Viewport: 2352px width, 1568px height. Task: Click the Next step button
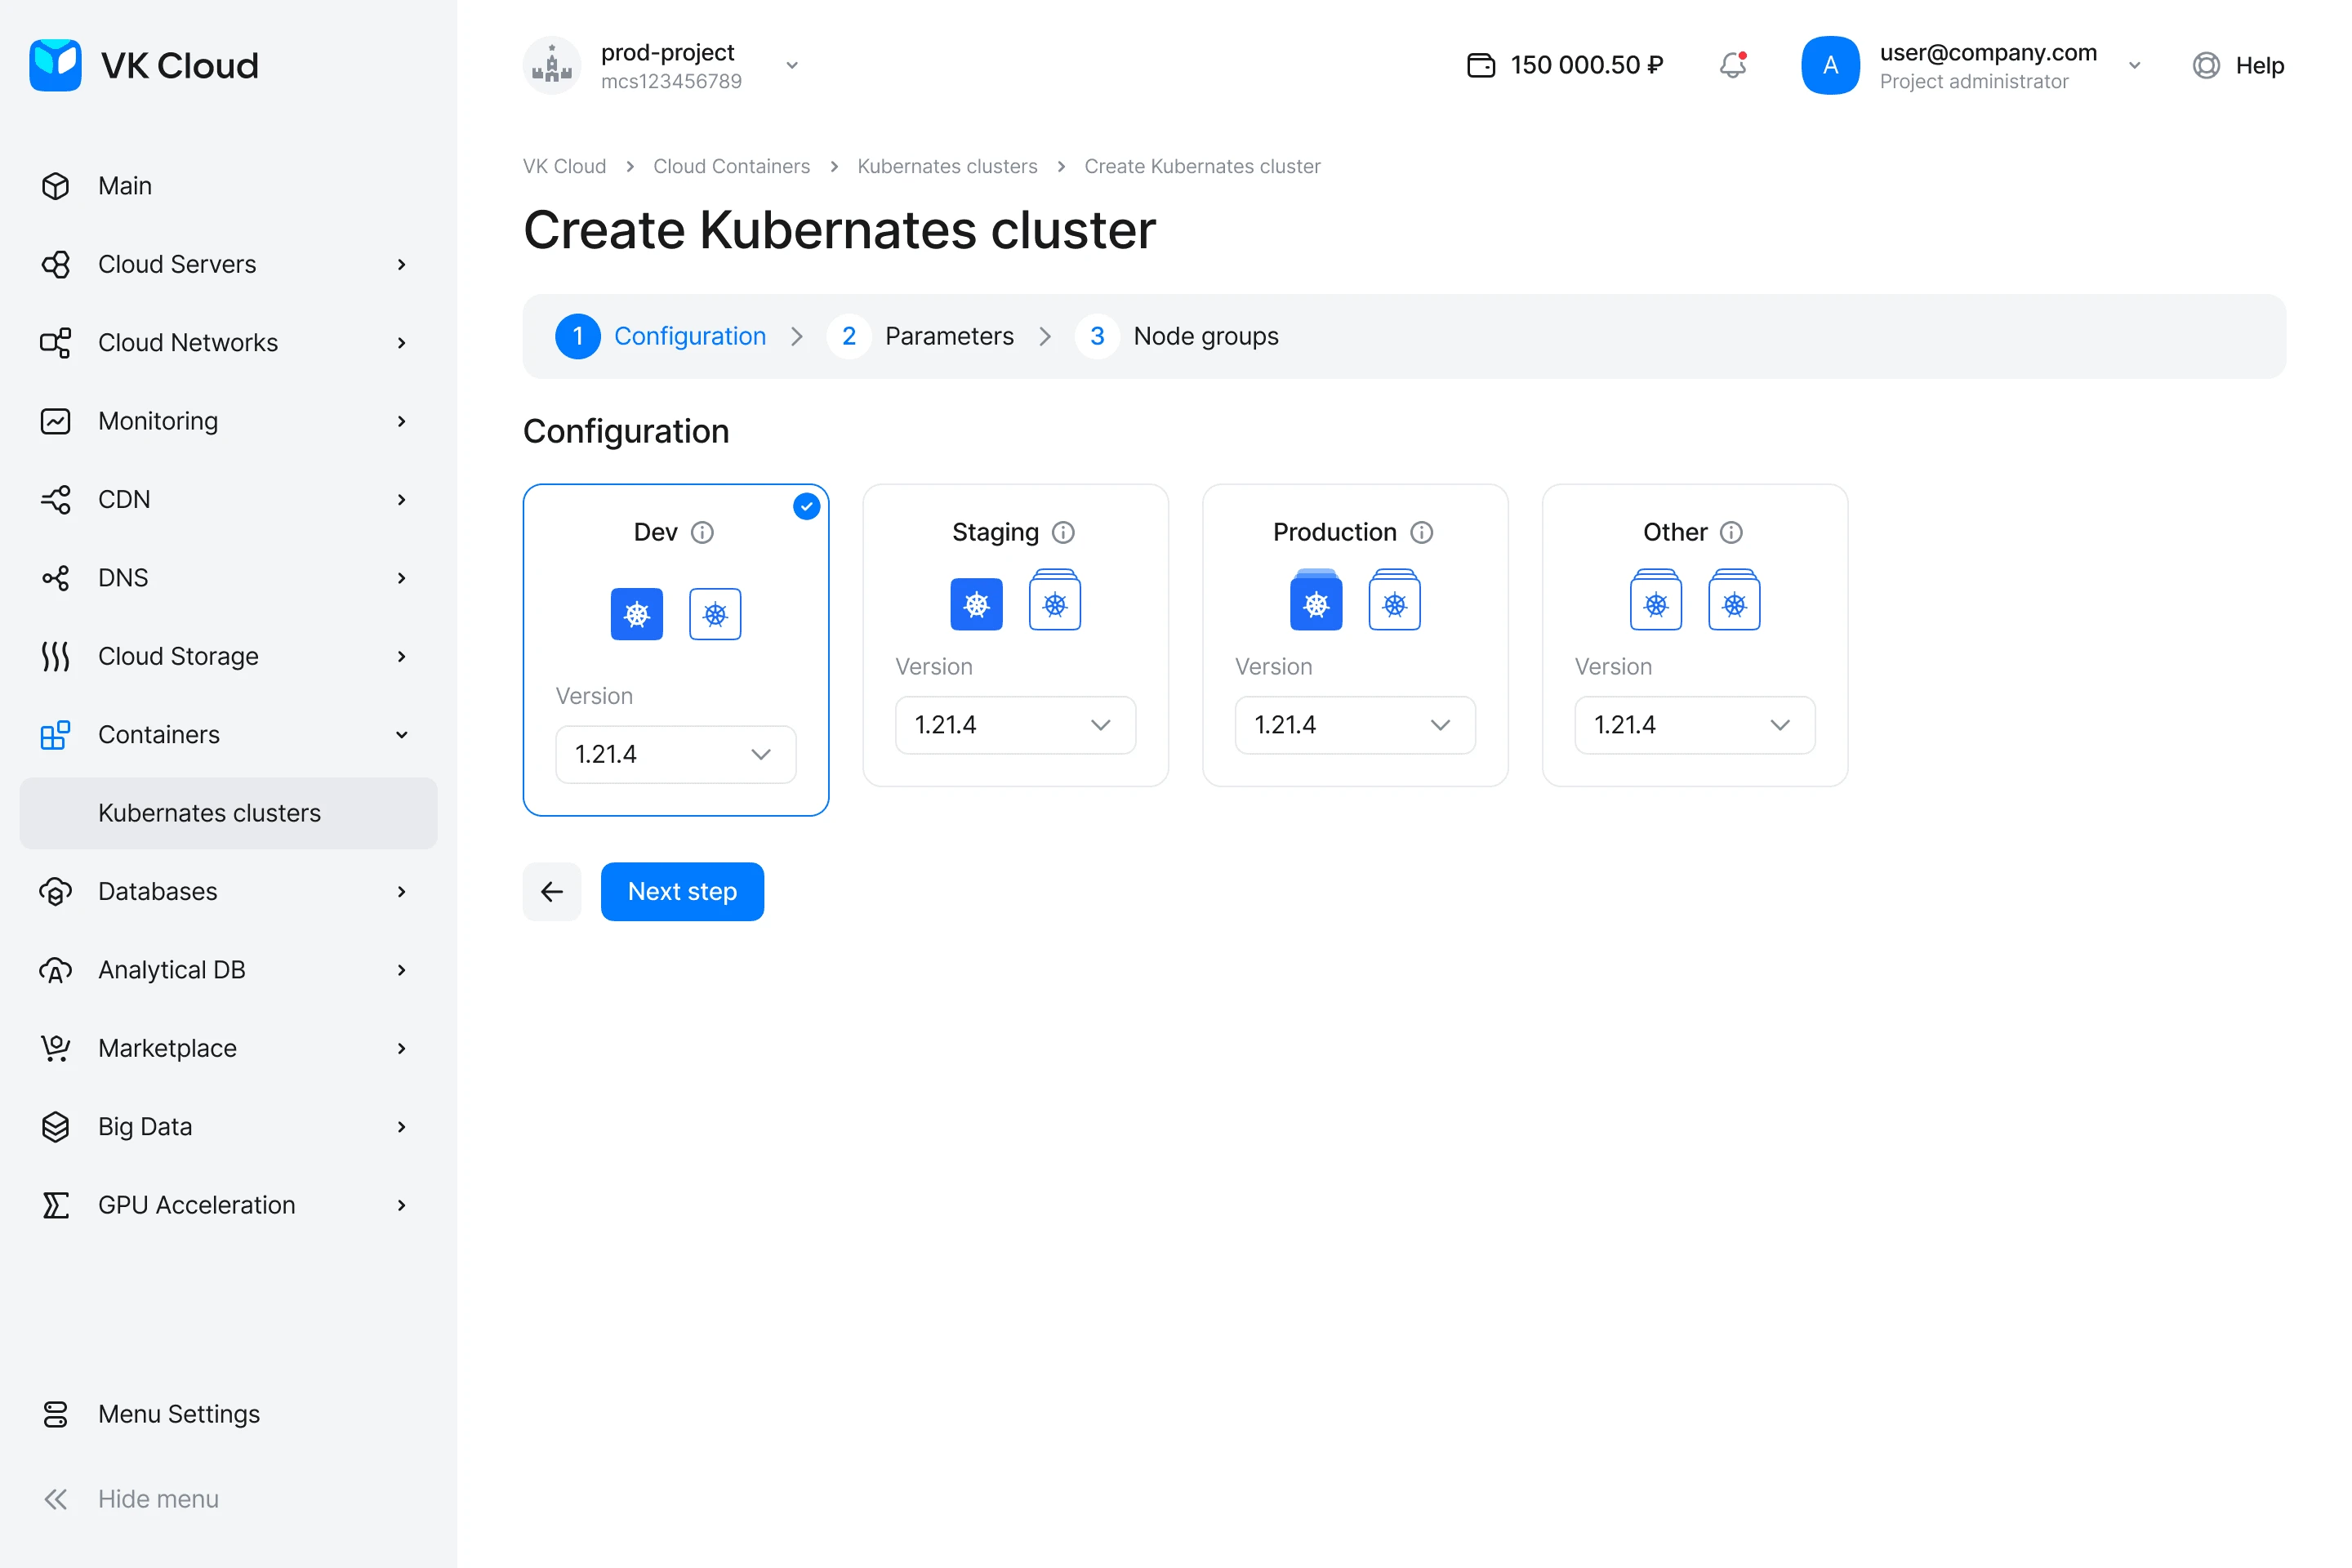(x=682, y=891)
